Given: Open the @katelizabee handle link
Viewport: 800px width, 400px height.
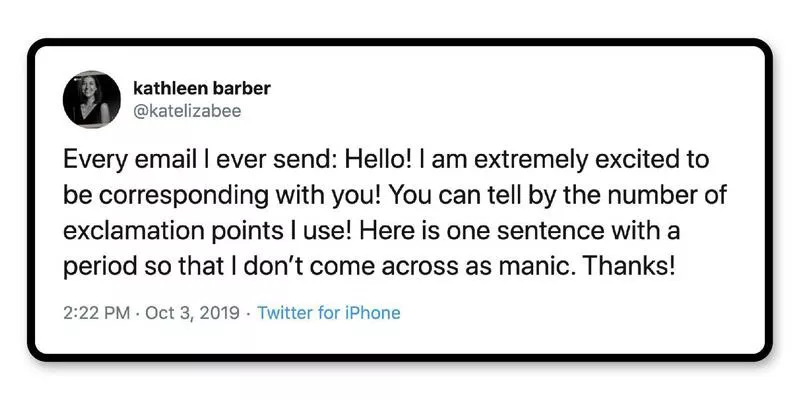Looking at the screenshot, I should 187,111.
